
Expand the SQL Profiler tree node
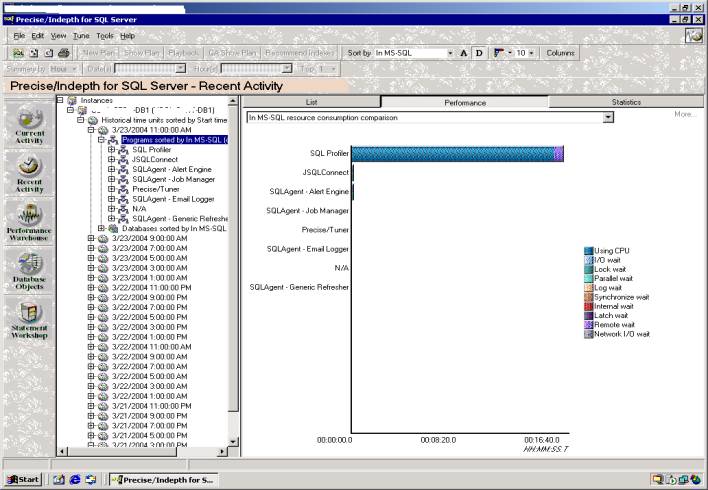111,149
